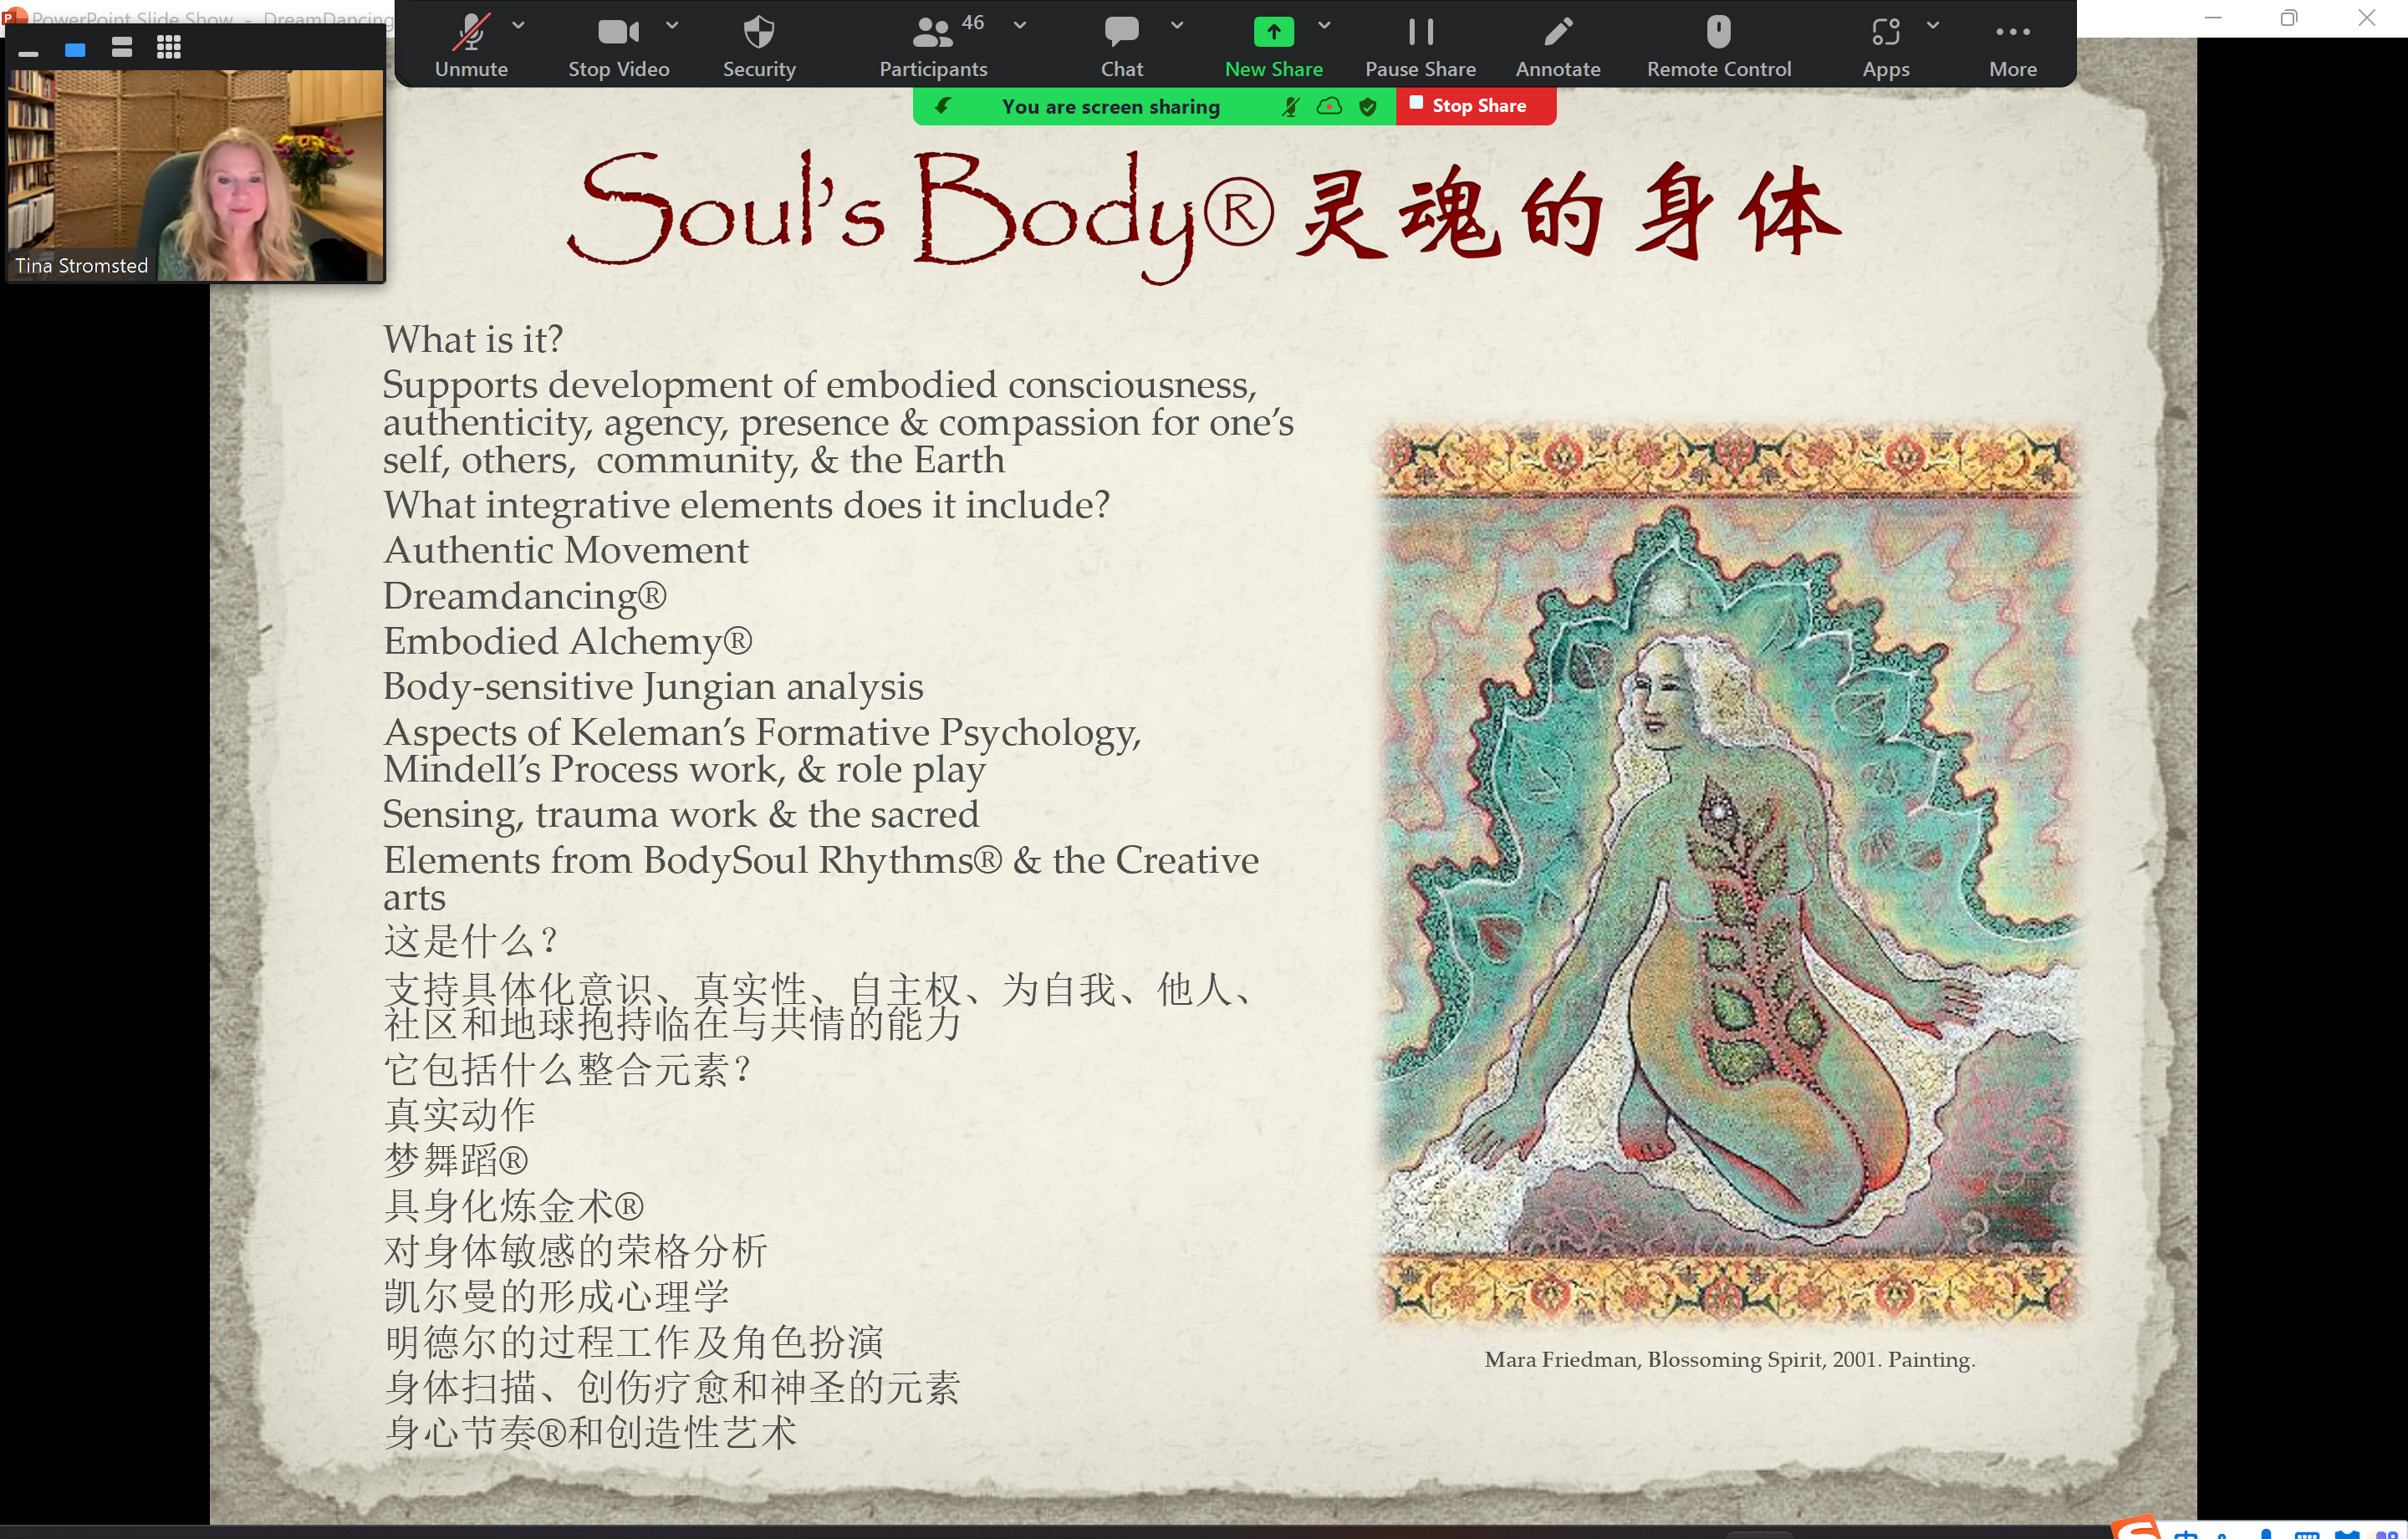
Task: Click the '梦舞蹈®' line
Action: tap(456, 1160)
